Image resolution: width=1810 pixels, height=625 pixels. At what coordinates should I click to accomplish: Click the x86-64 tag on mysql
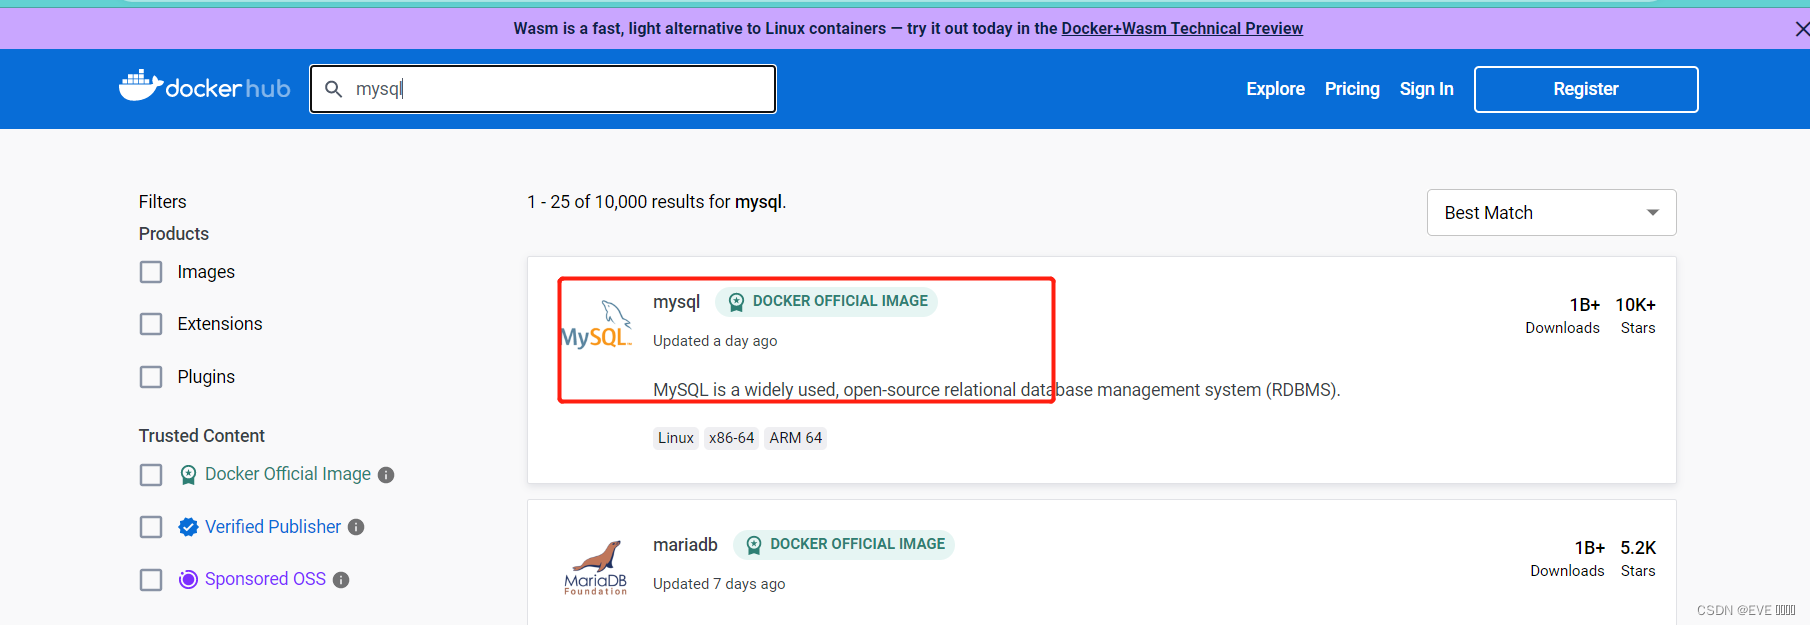(732, 438)
